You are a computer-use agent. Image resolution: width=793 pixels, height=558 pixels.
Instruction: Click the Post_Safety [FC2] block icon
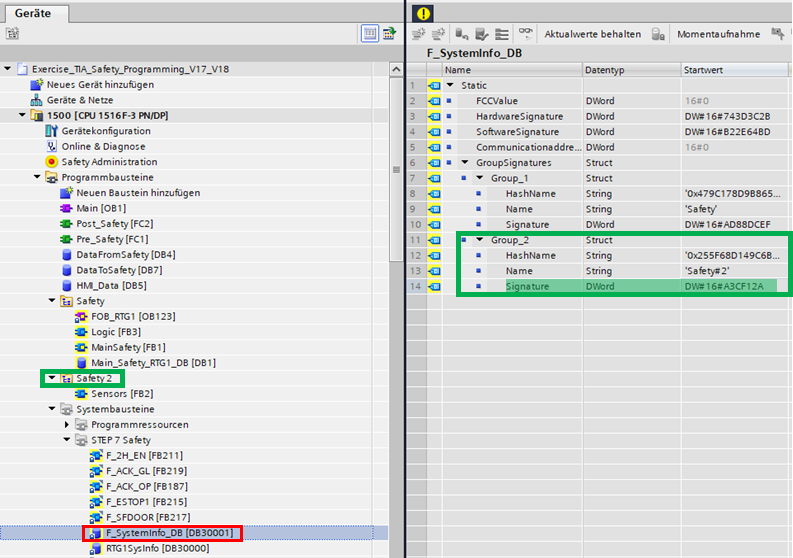66,224
